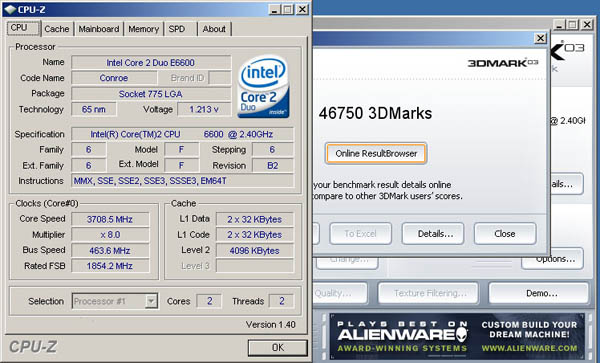This screenshot has width=600, height=363.
Task: Click the Multiplier value x 8.0
Action: (x=110, y=234)
